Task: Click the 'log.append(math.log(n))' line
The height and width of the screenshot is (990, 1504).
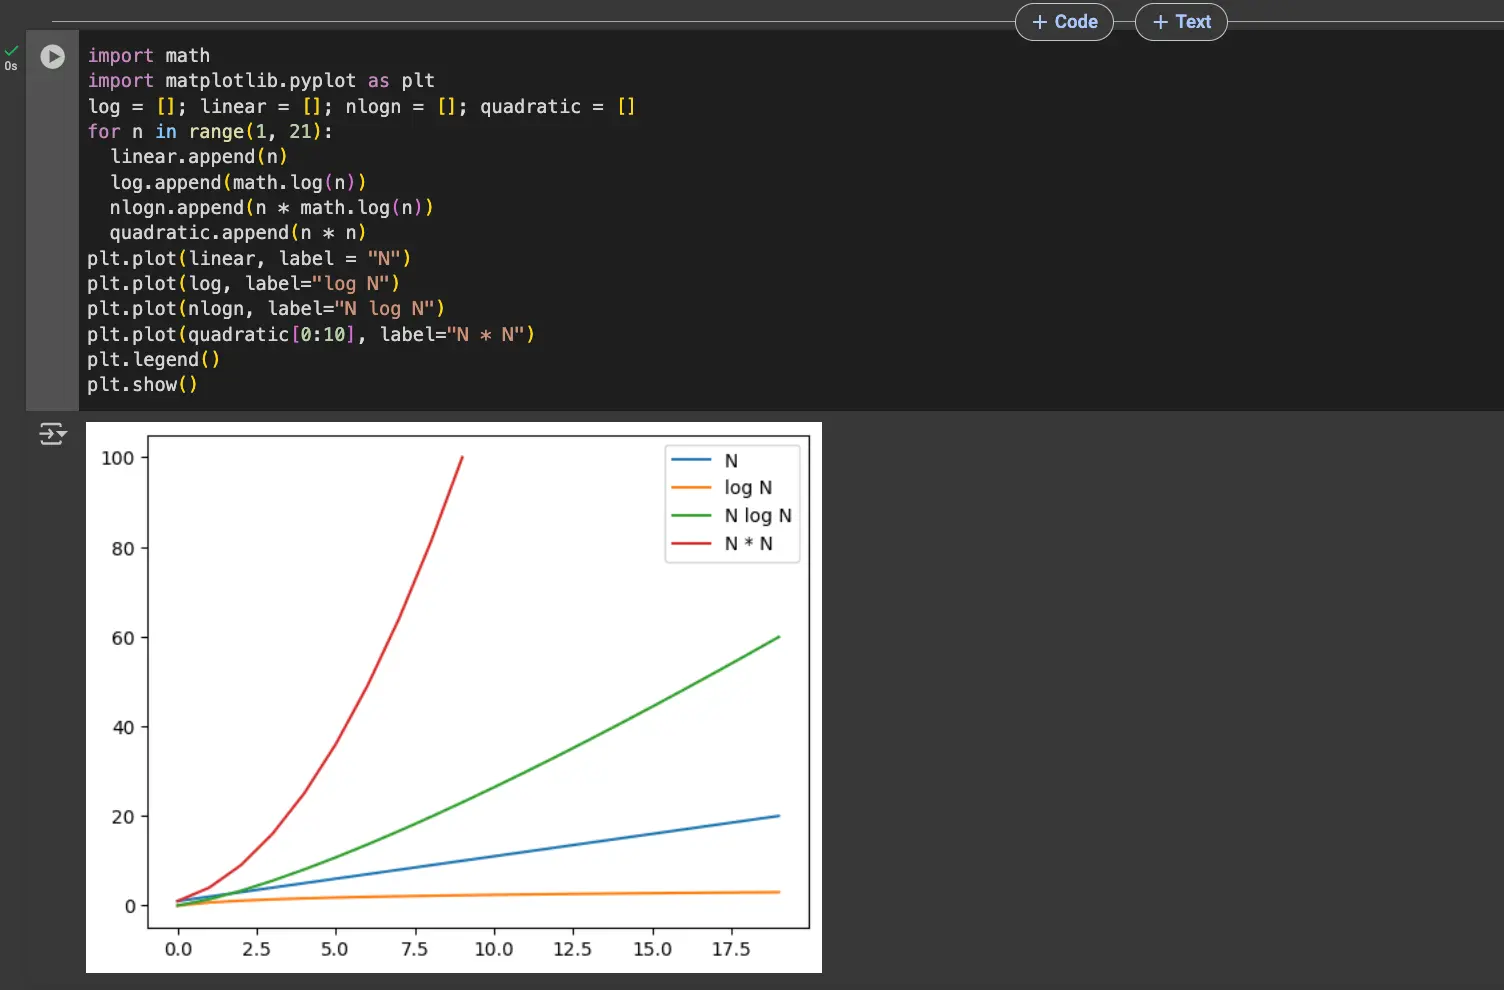Action: click(238, 183)
